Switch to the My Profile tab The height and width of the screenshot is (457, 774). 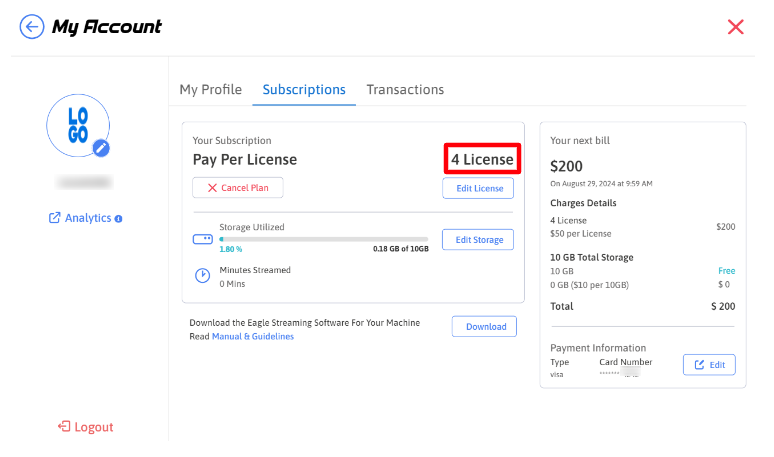coord(210,90)
